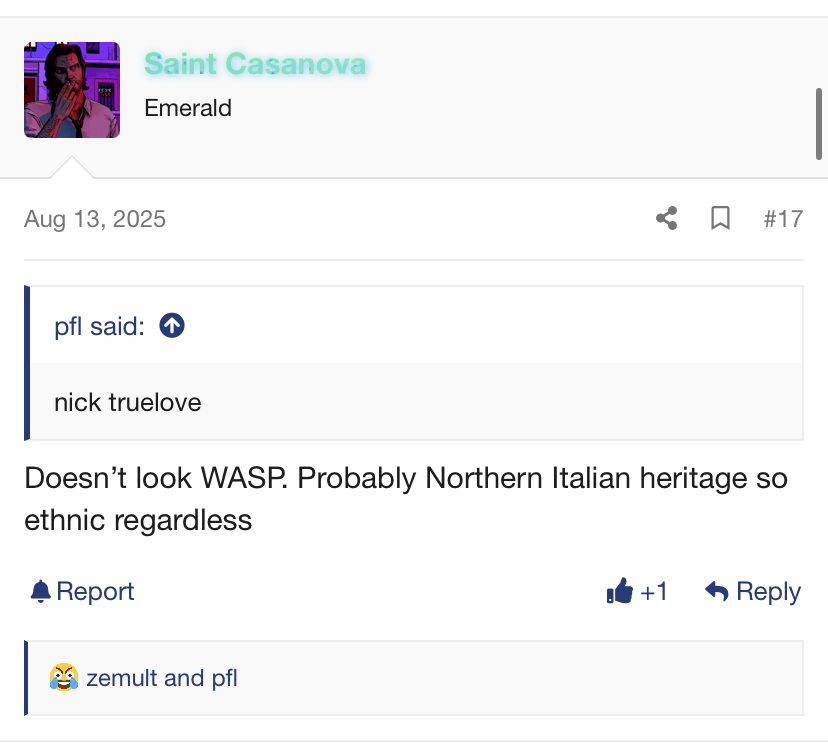Click the +1 like label
Viewport: 828px width, 753px height.
click(x=653, y=592)
